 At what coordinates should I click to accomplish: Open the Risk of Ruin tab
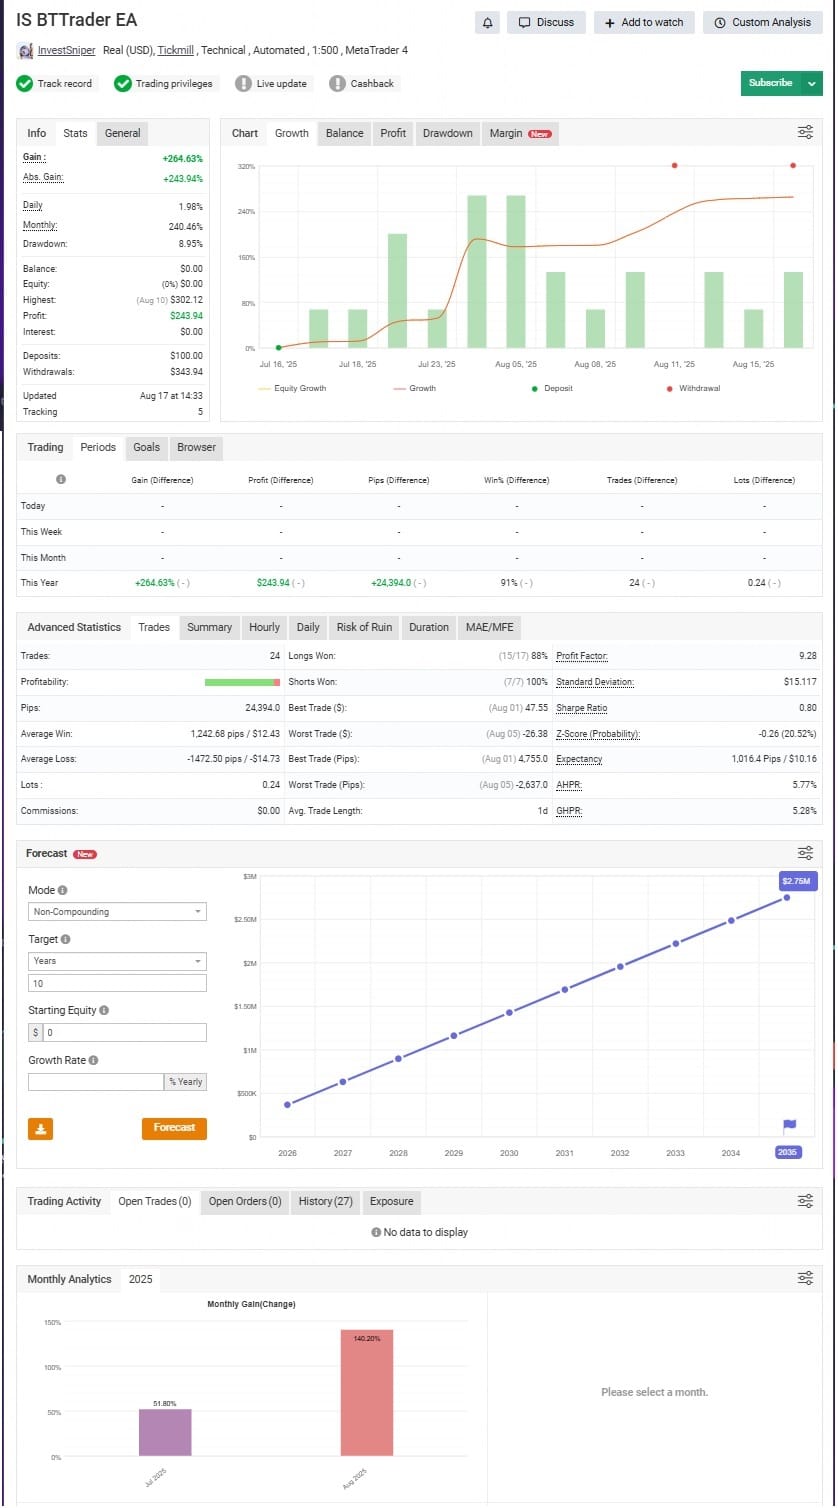364,627
